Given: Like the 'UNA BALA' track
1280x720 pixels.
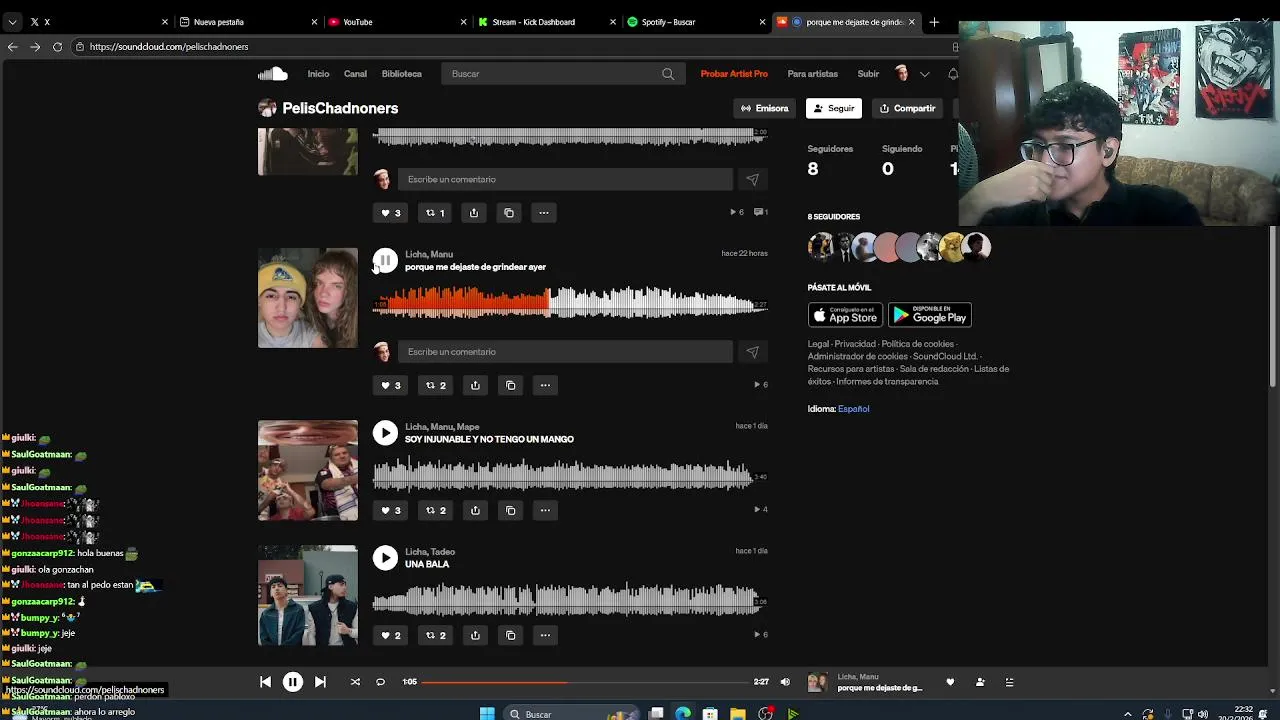Looking at the screenshot, I should coord(390,635).
